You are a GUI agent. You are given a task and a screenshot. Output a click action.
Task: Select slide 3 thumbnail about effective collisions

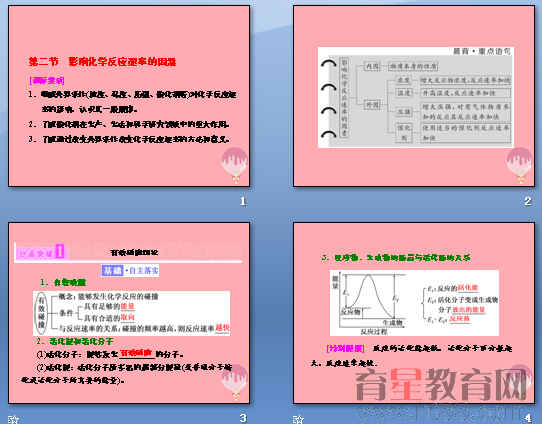click(x=129, y=313)
